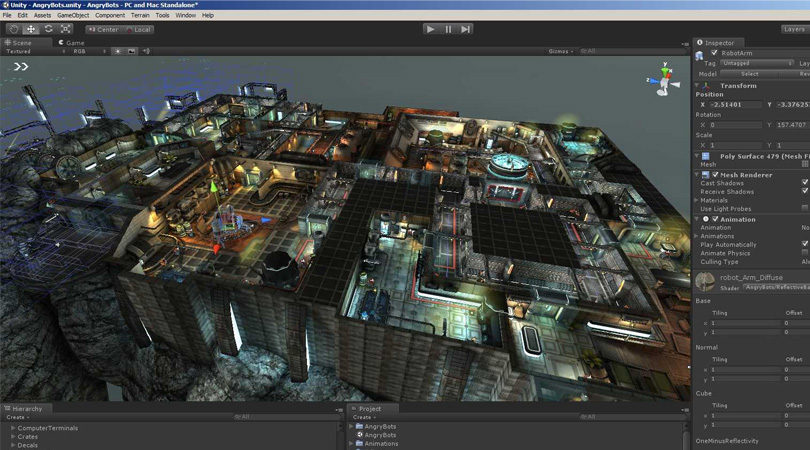Screen dimensions: 810x450
Task: Toggle the Receive Shadows checkbox
Action: click(x=805, y=191)
